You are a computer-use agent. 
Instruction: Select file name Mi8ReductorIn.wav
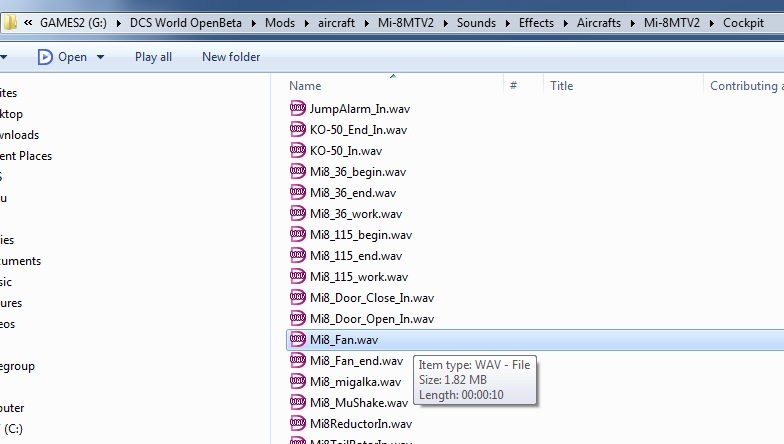pyautogui.click(x=361, y=424)
